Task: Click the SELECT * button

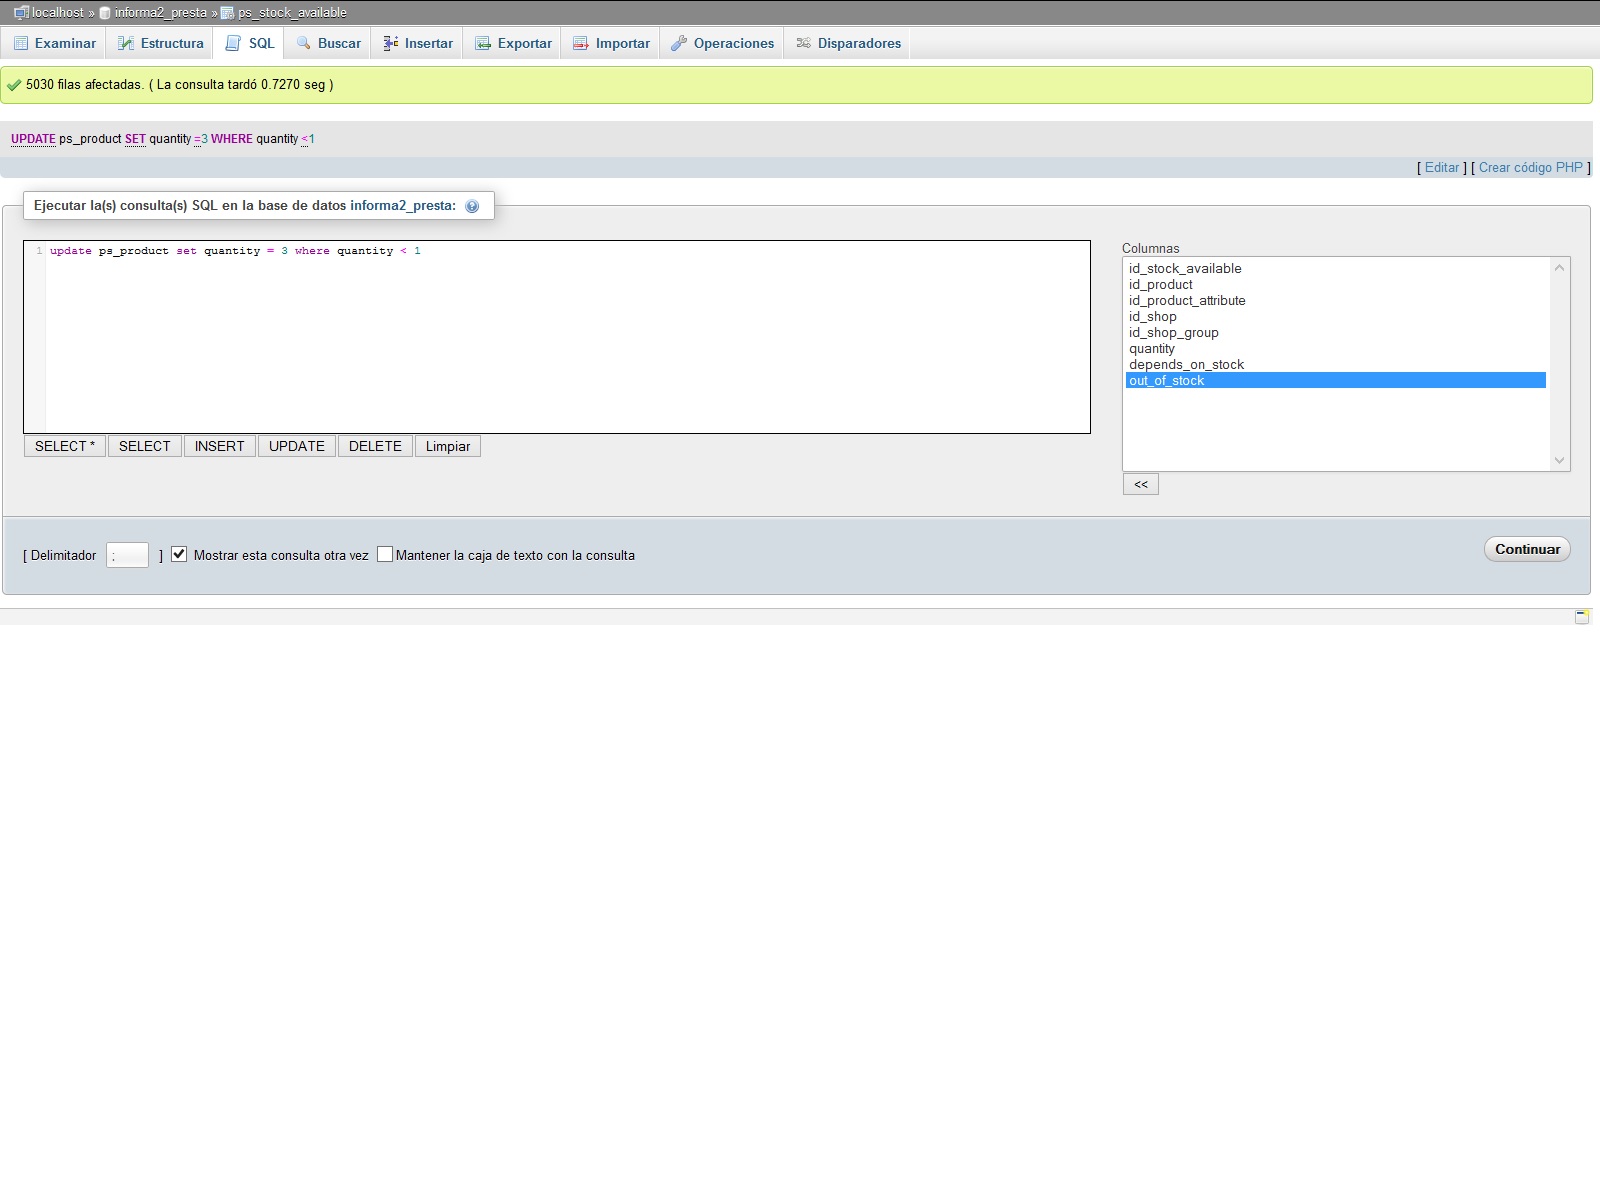Action: pyautogui.click(x=65, y=446)
